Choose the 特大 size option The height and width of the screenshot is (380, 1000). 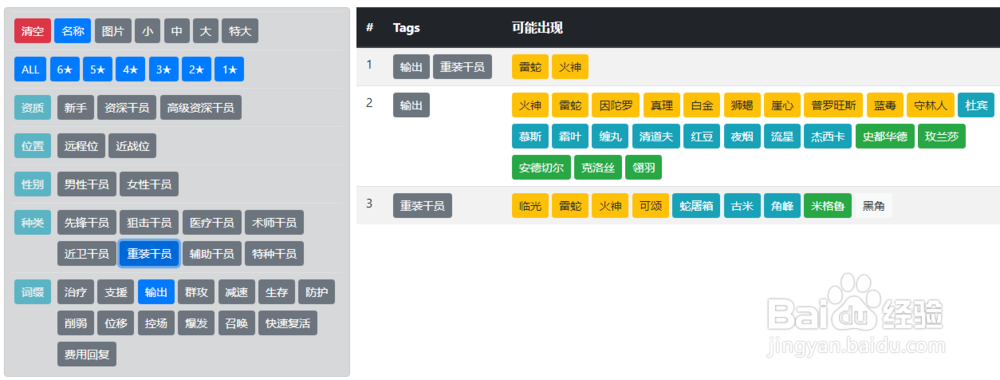tap(240, 31)
